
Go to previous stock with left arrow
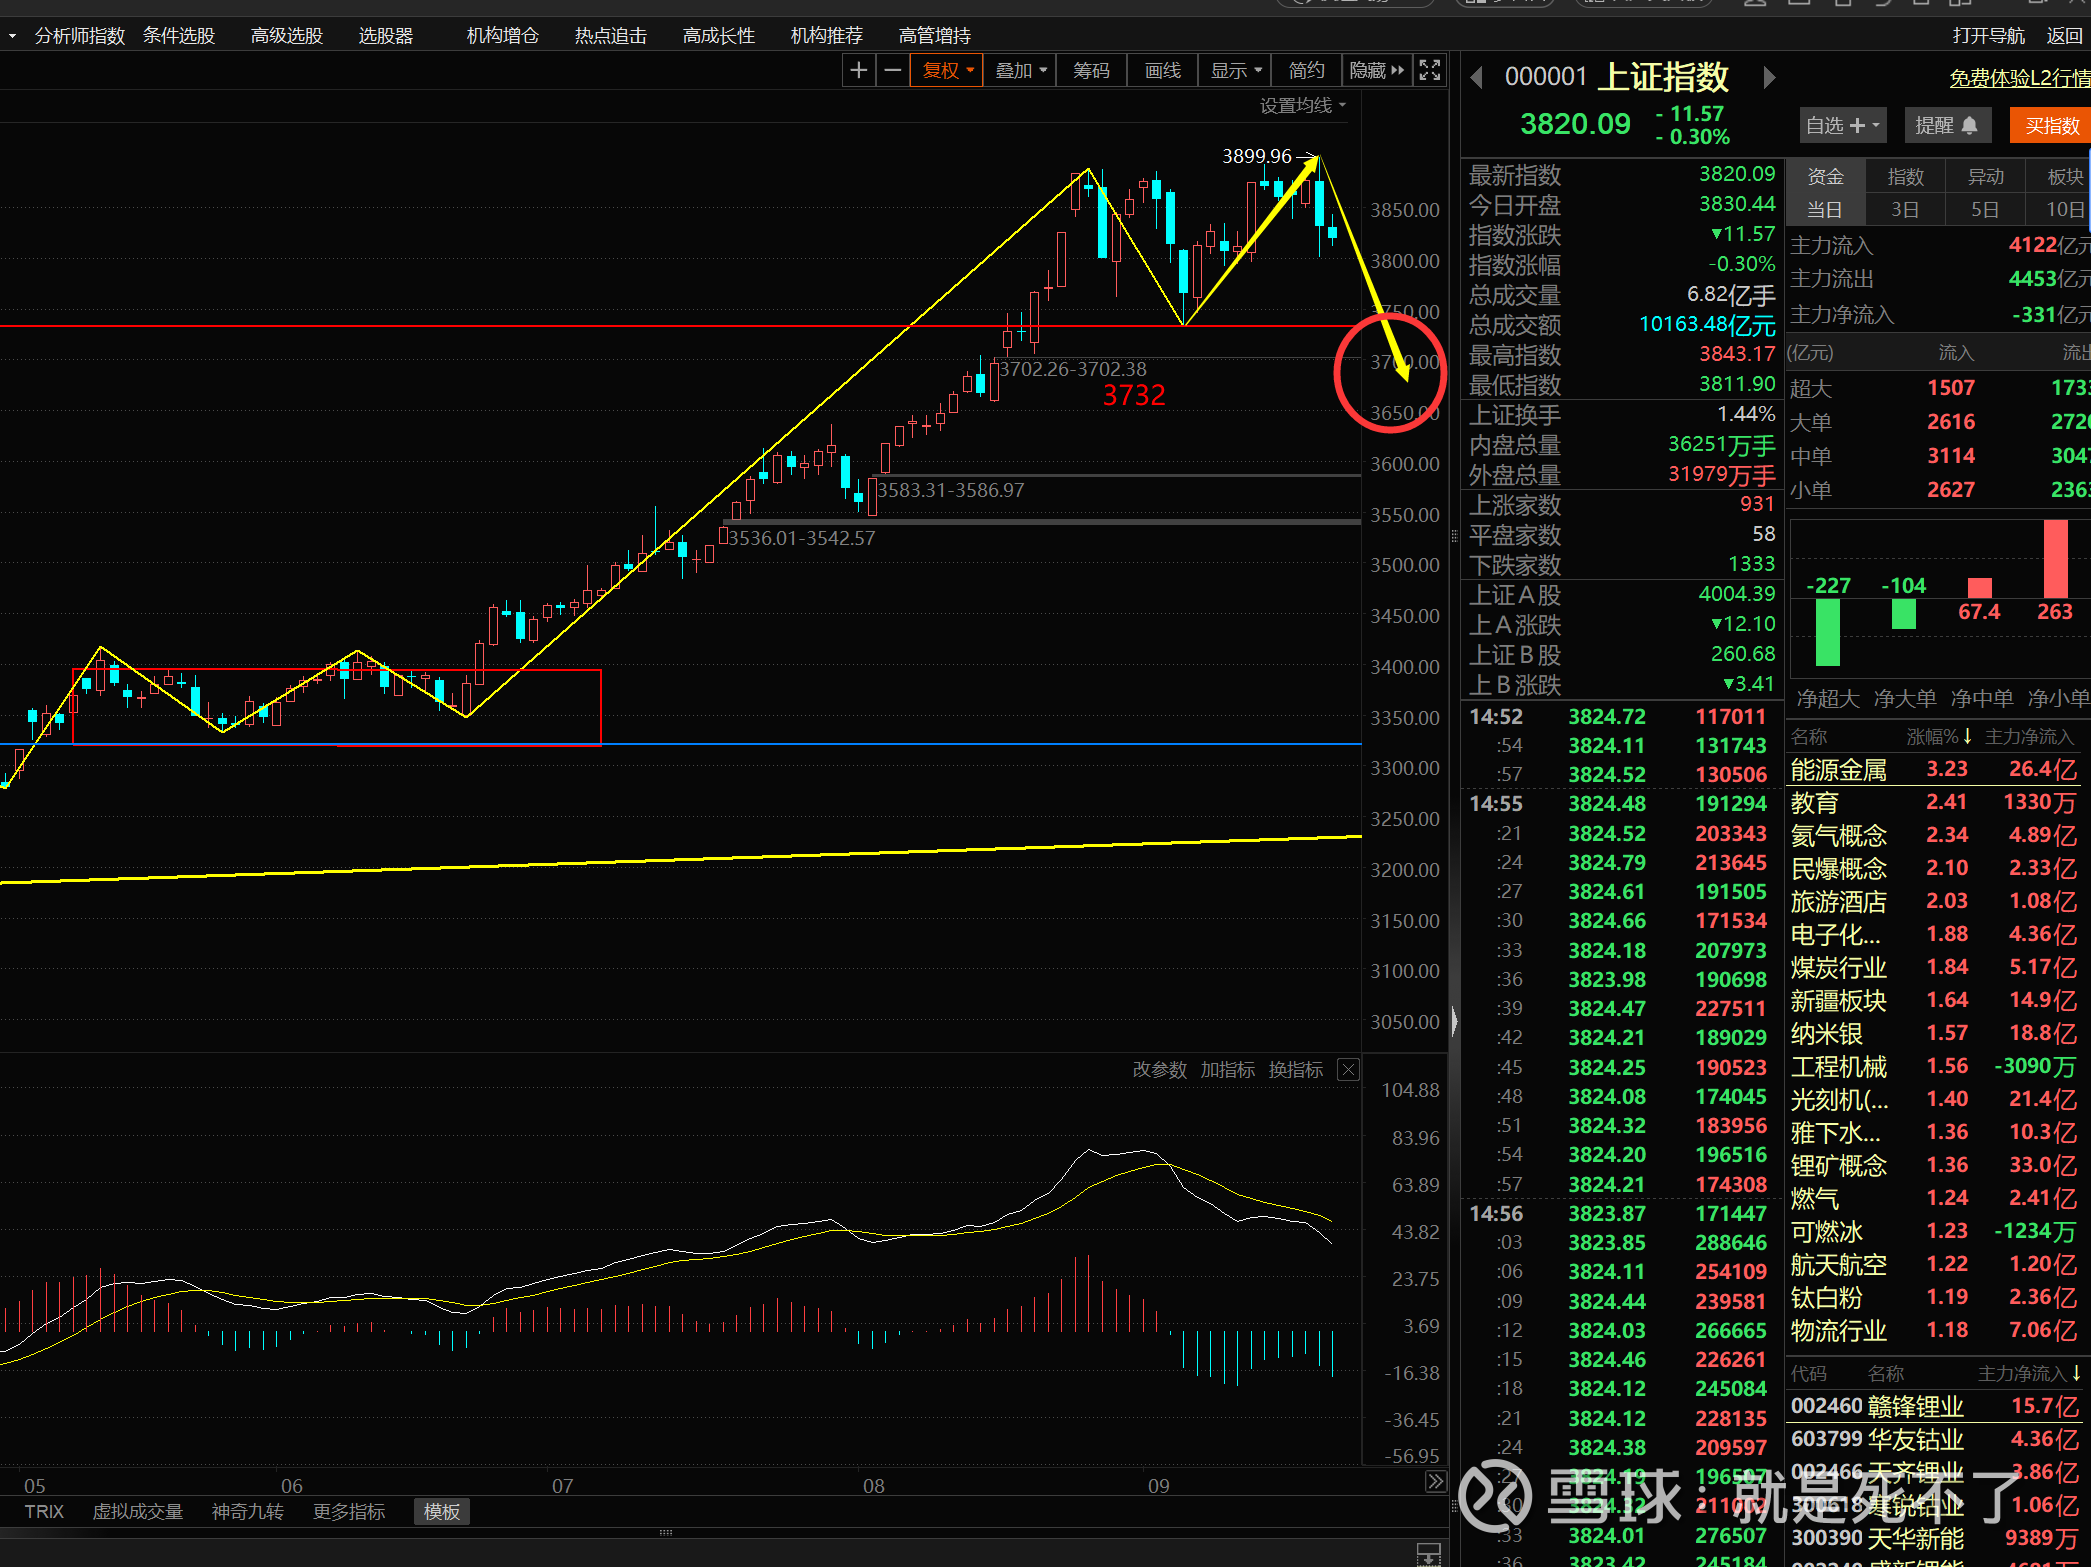[x=1476, y=77]
